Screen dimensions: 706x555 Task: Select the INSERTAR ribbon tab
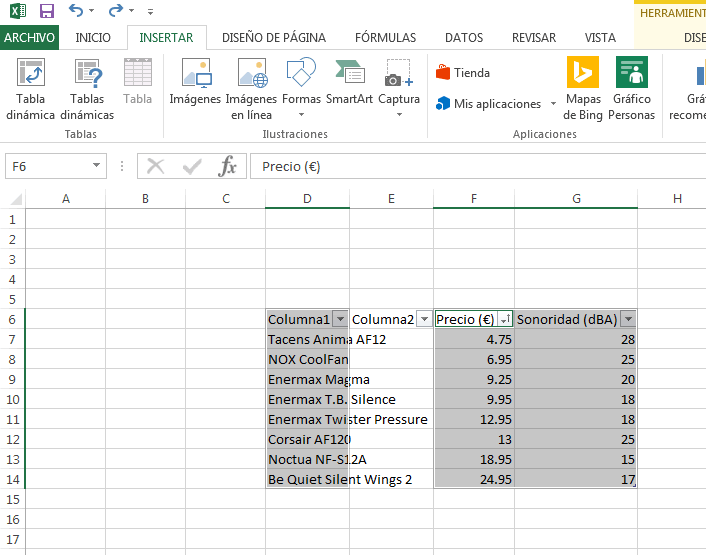click(166, 37)
